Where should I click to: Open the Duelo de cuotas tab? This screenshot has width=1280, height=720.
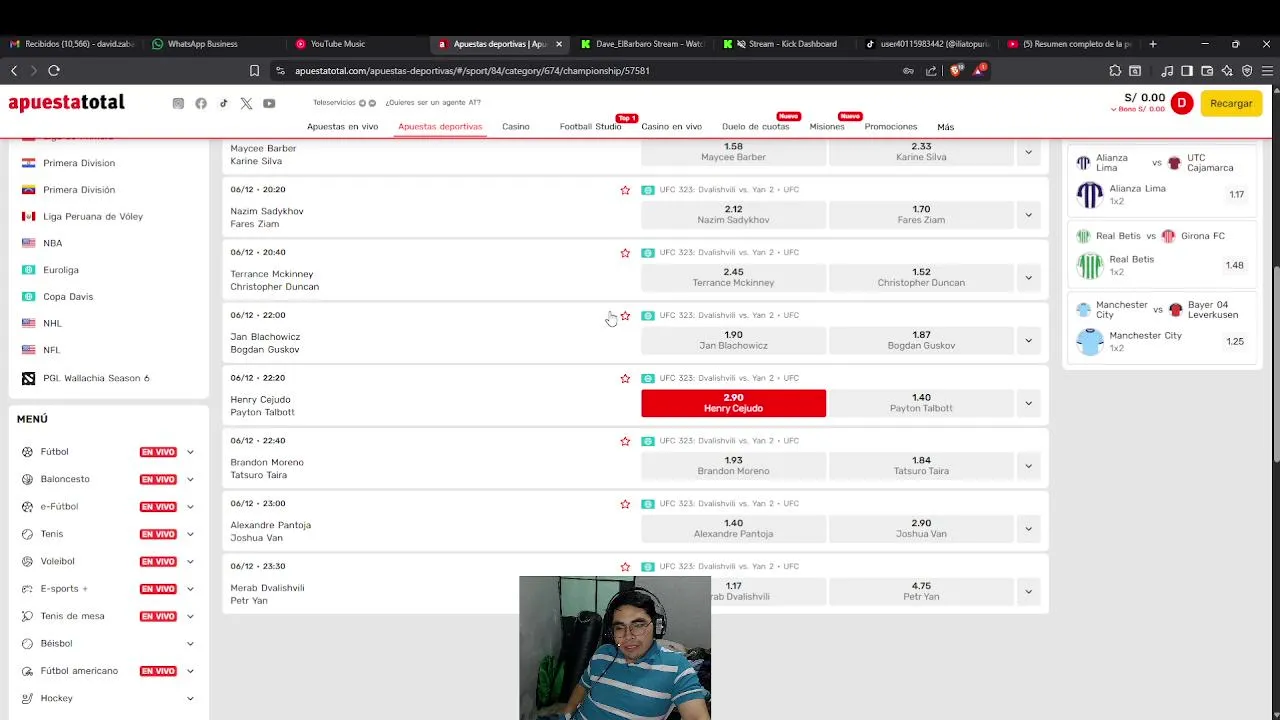(x=756, y=127)
